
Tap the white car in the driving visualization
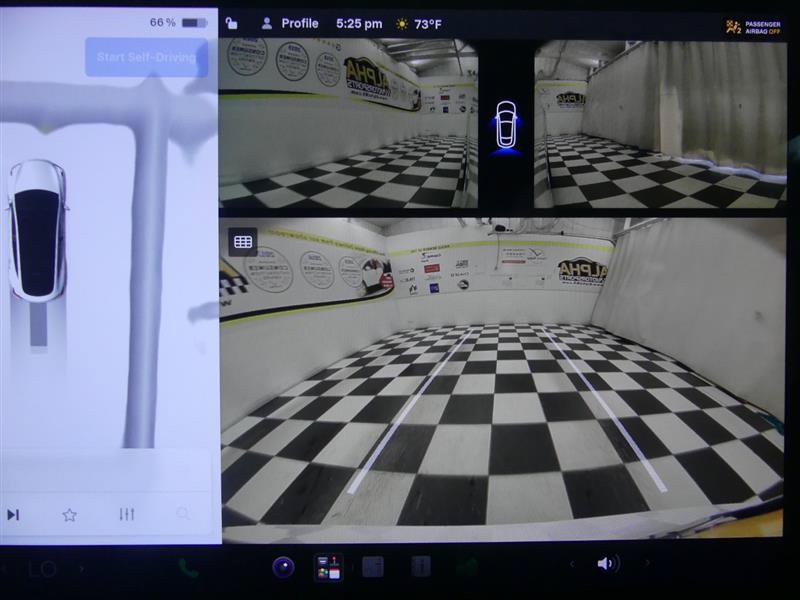tap(37, 230)
